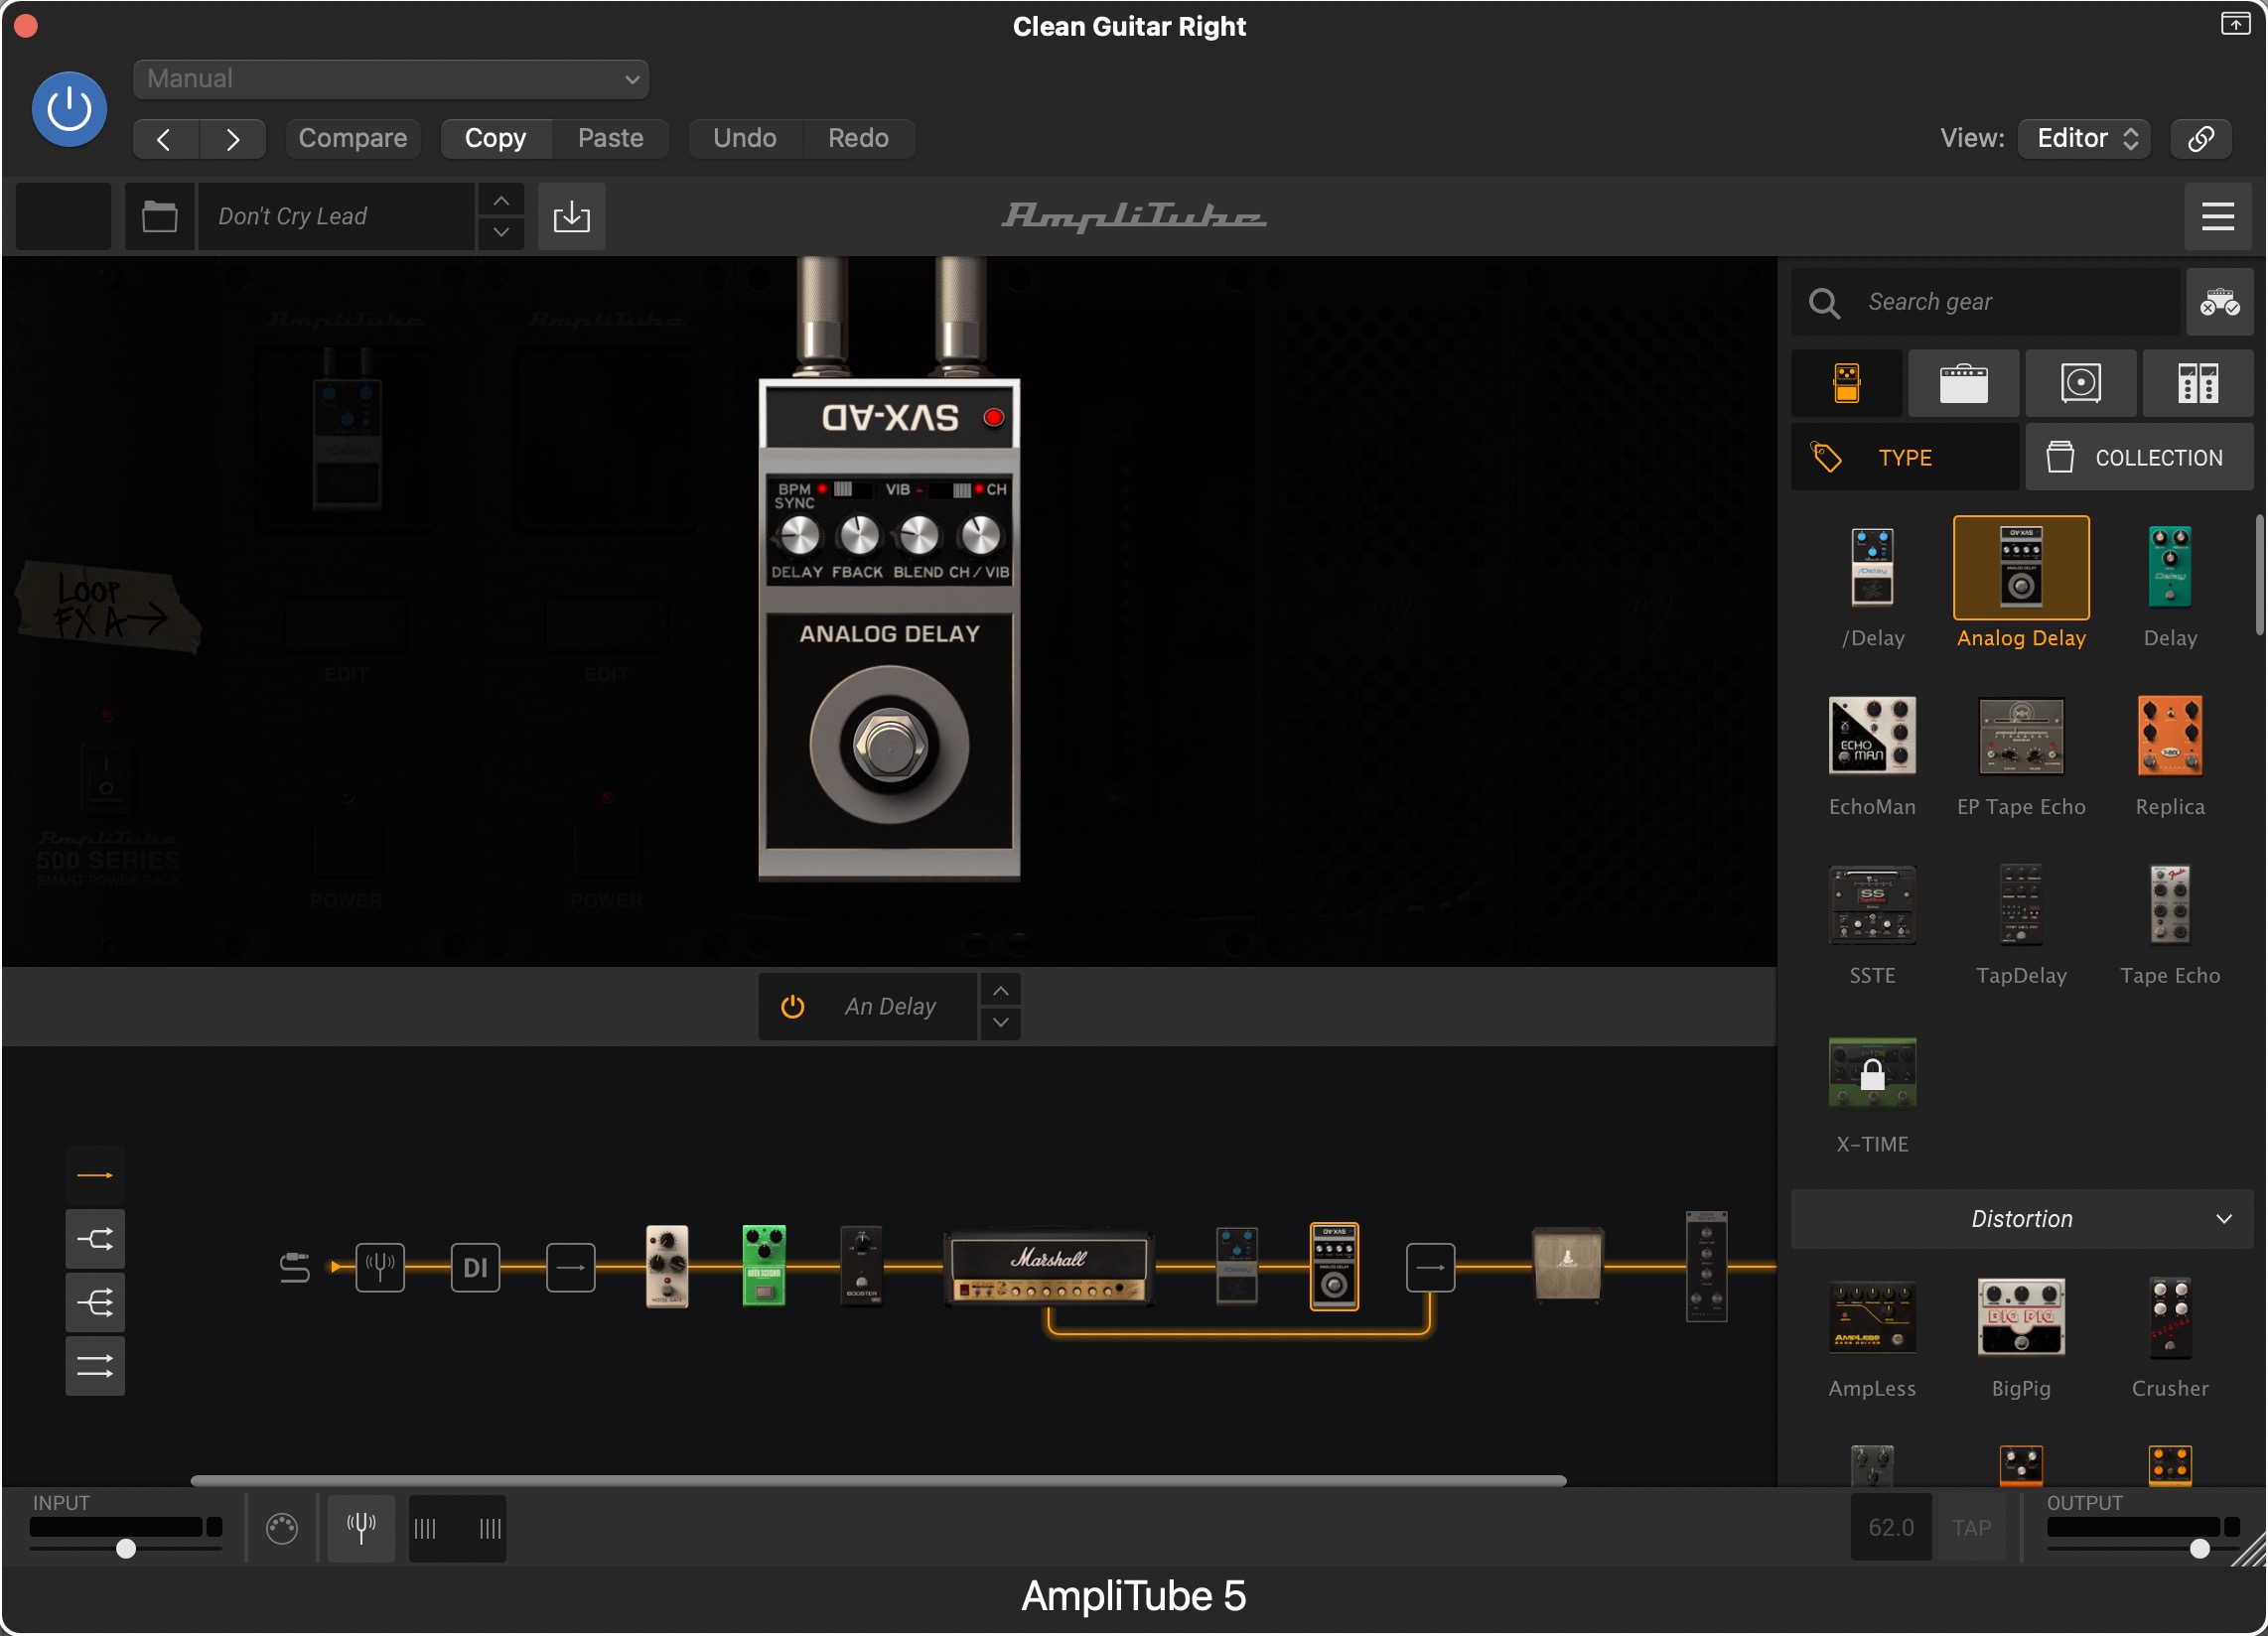Go to next preset with right arrow
2268x1636 pixels.
(232, 139)
